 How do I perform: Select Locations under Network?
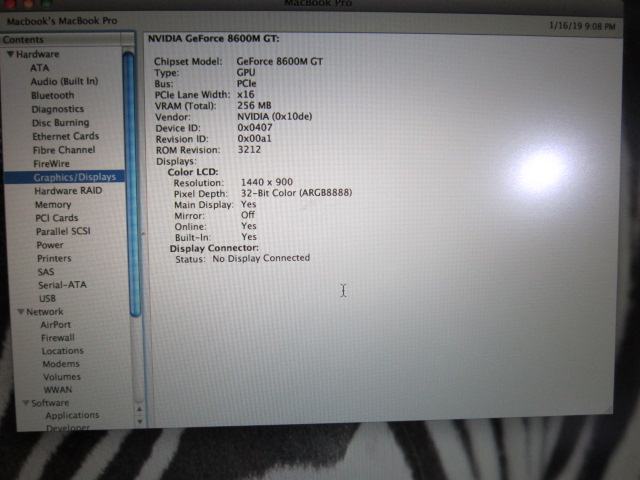point(62,351)
